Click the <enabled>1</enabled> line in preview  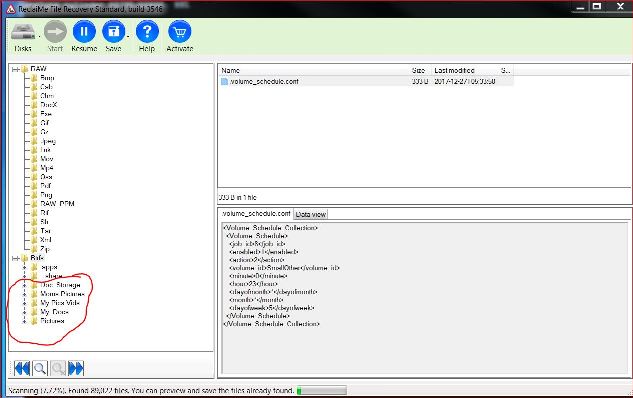[263, 252]
